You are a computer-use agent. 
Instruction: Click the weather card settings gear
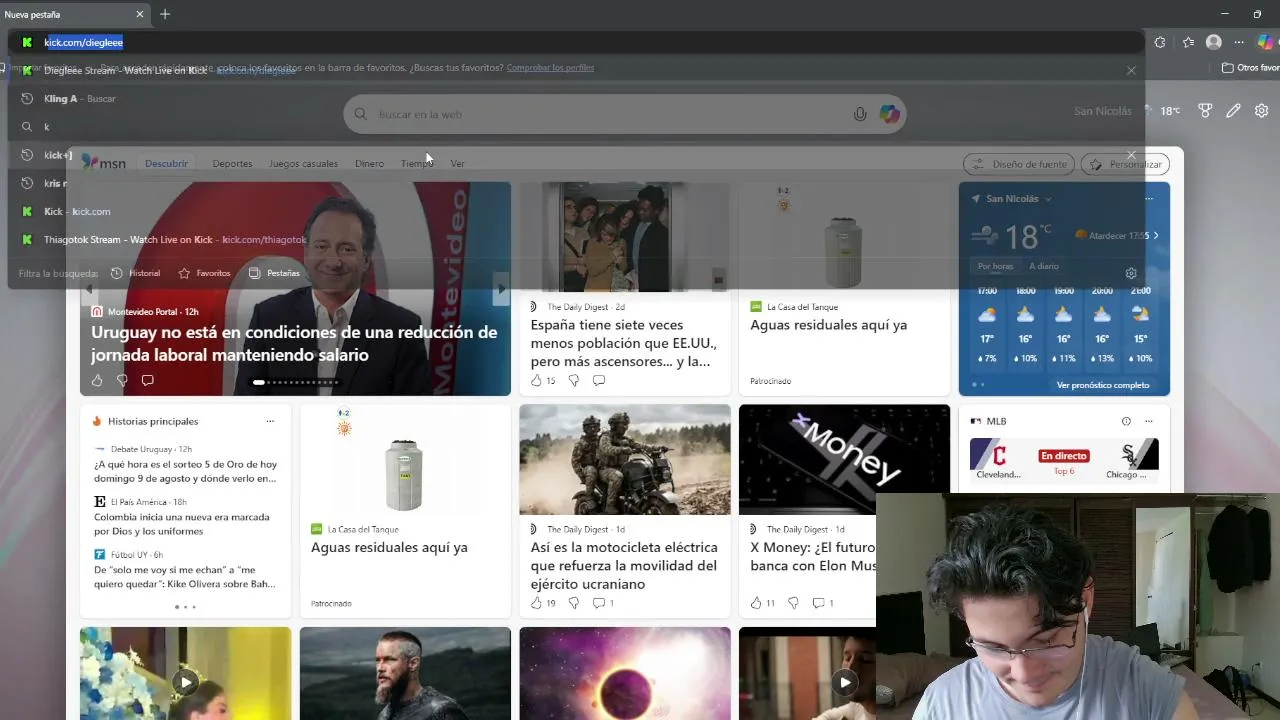click(x=1131, y=273)
